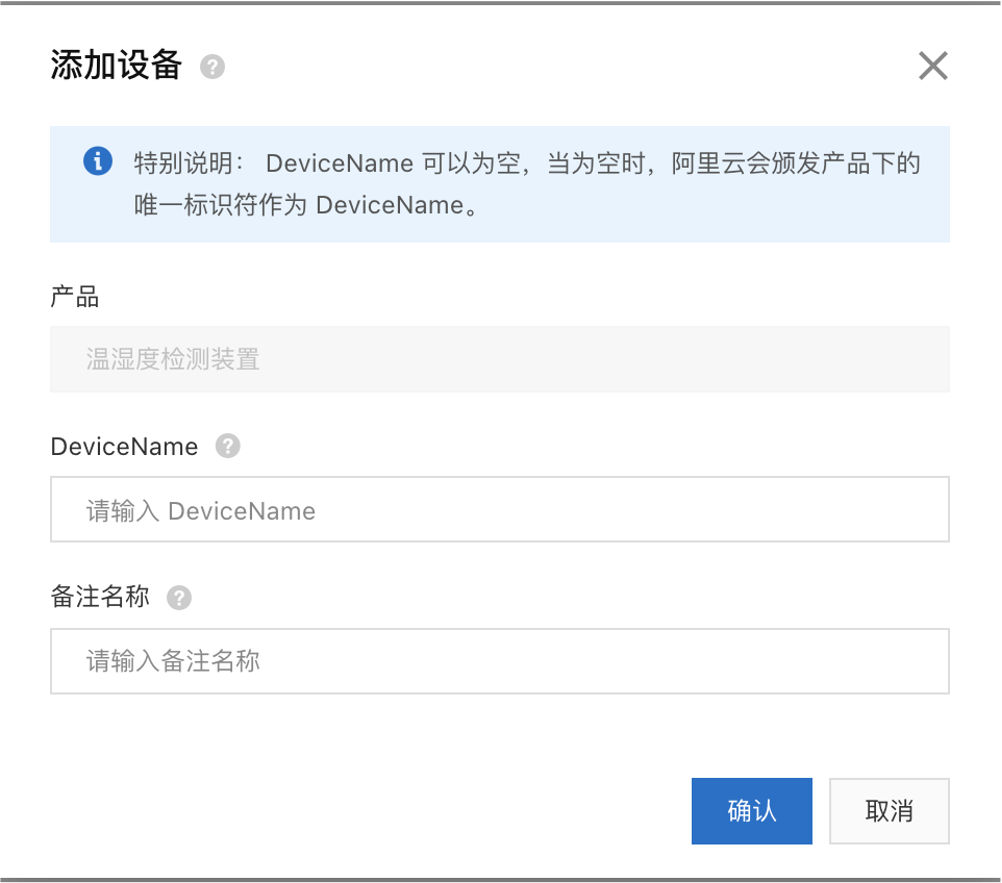Click the 取消 button
Image resolution: width=1002 pixels, height=883 pixels.
tap(889, 811)
